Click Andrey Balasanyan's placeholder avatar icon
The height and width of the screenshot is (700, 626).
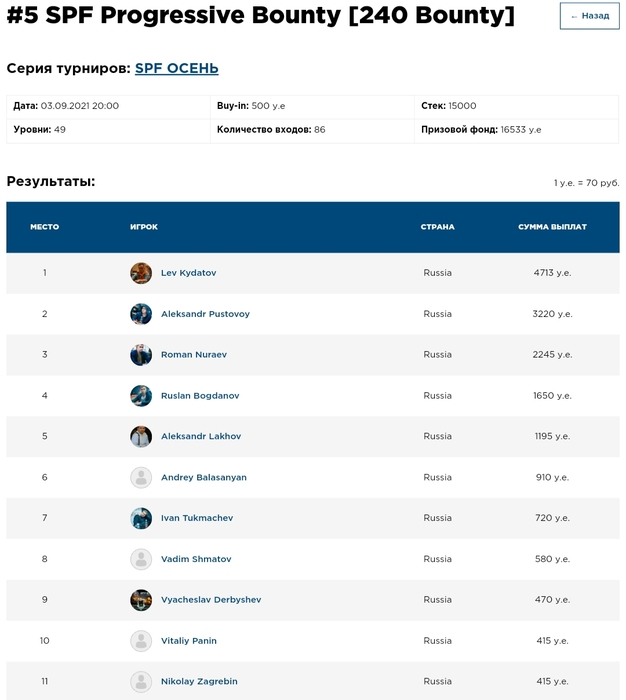141,478
